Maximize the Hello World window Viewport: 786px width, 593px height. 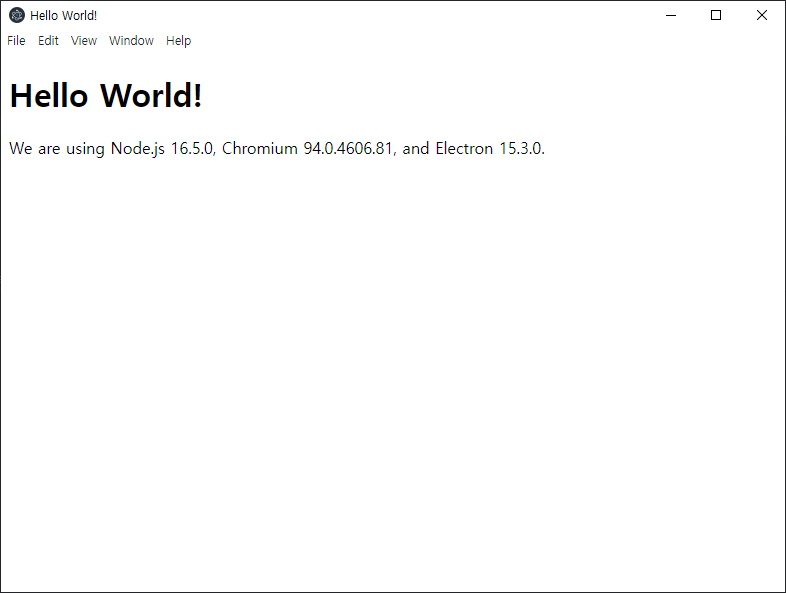pyautogui.click(x=716, y=15)
